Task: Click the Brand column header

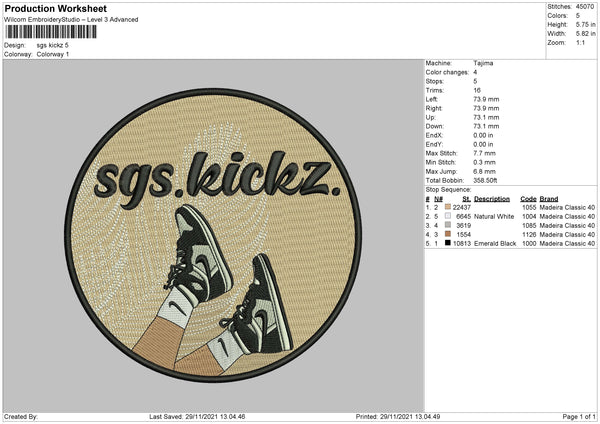Action: 551,197
